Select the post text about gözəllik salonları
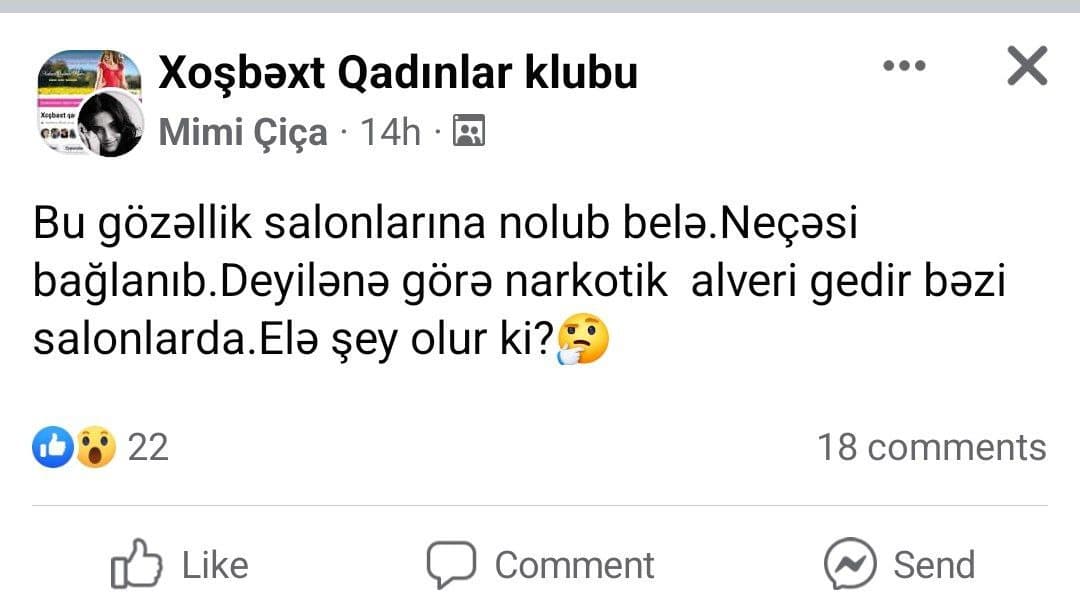 click(519, 281)
